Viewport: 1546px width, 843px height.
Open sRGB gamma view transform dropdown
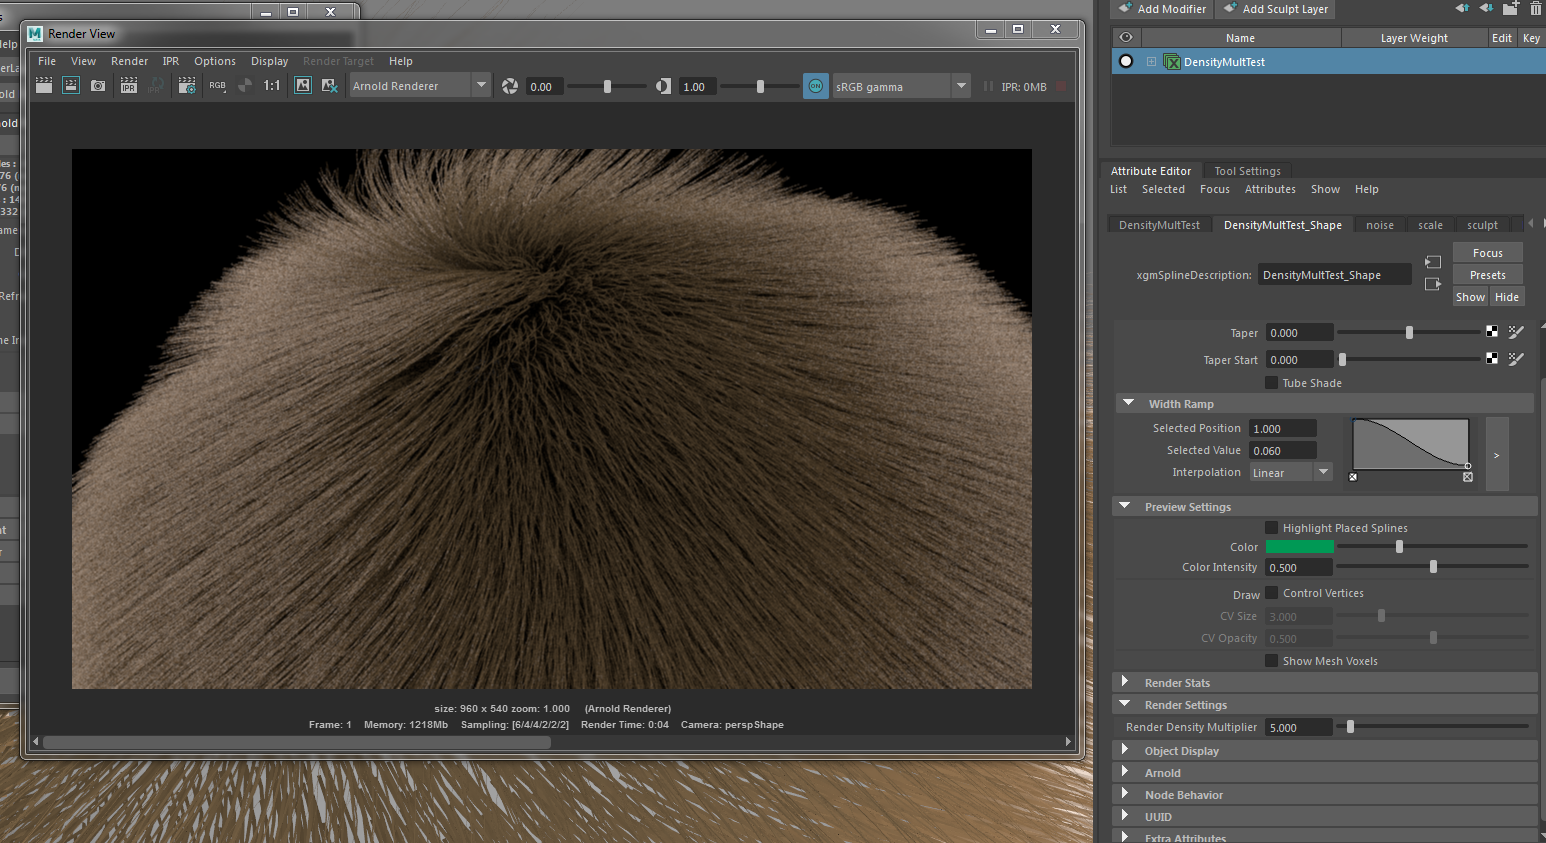click(901, 86)
